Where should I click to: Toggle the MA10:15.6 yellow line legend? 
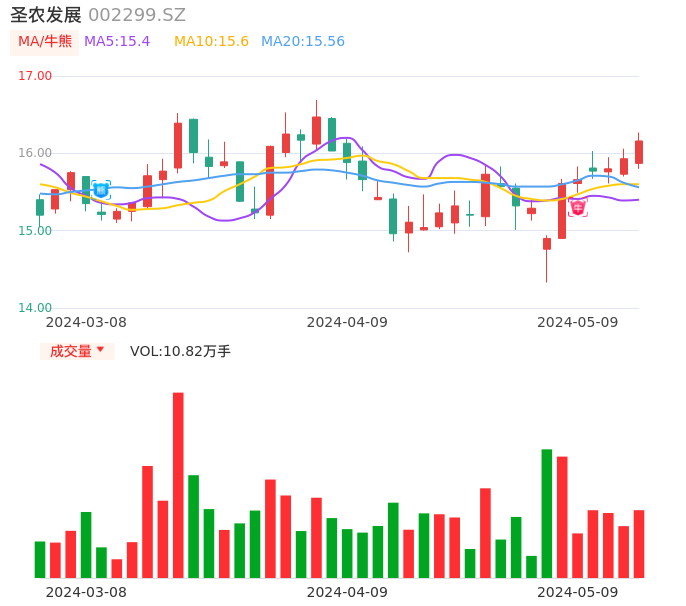point(211,42)
